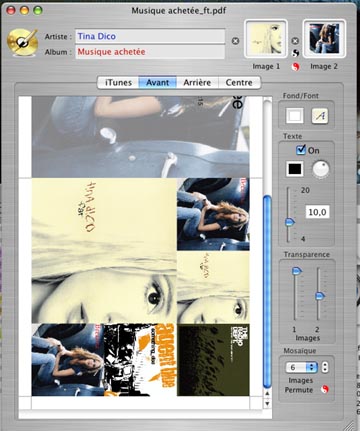Click the orange and black album tile in the mosaic
Screen dimensions: 360x431
pos(140,360)
